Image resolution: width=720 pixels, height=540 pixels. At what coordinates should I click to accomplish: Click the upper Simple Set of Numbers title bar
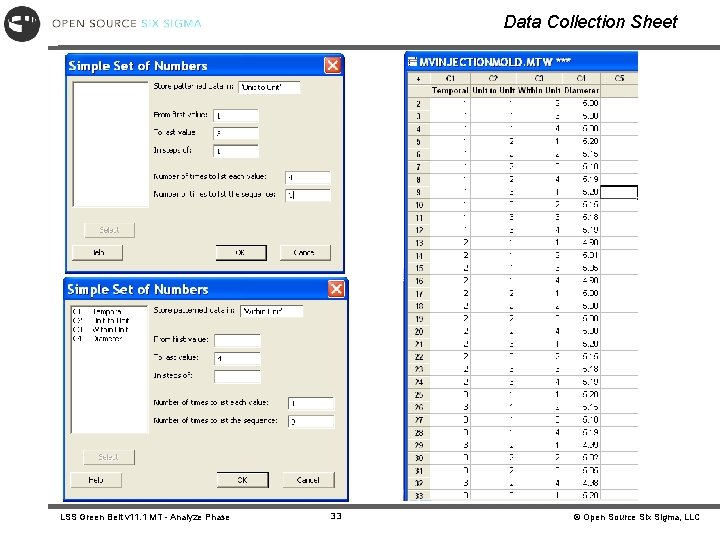pyautogui.click(x=204, y=66)
